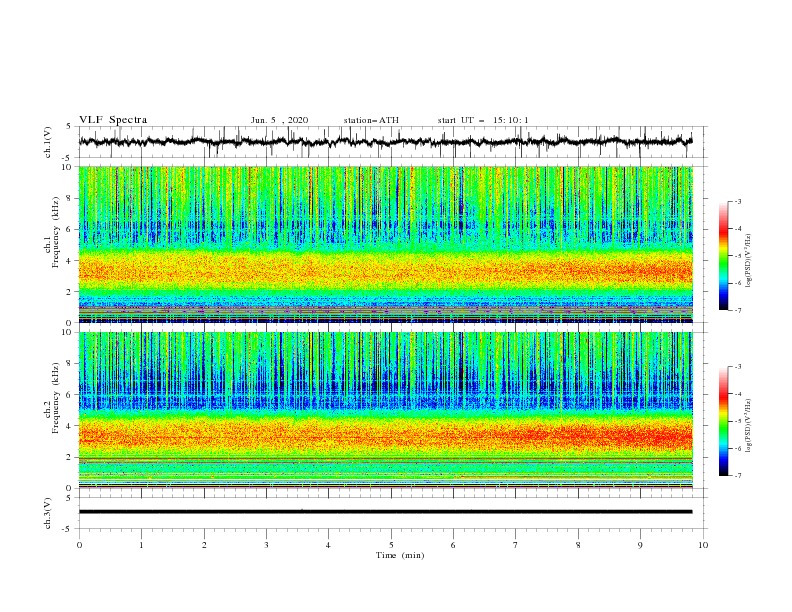The image size is (792, 612).
Task: Click time axis tick "5"
Action: (391, 545)
